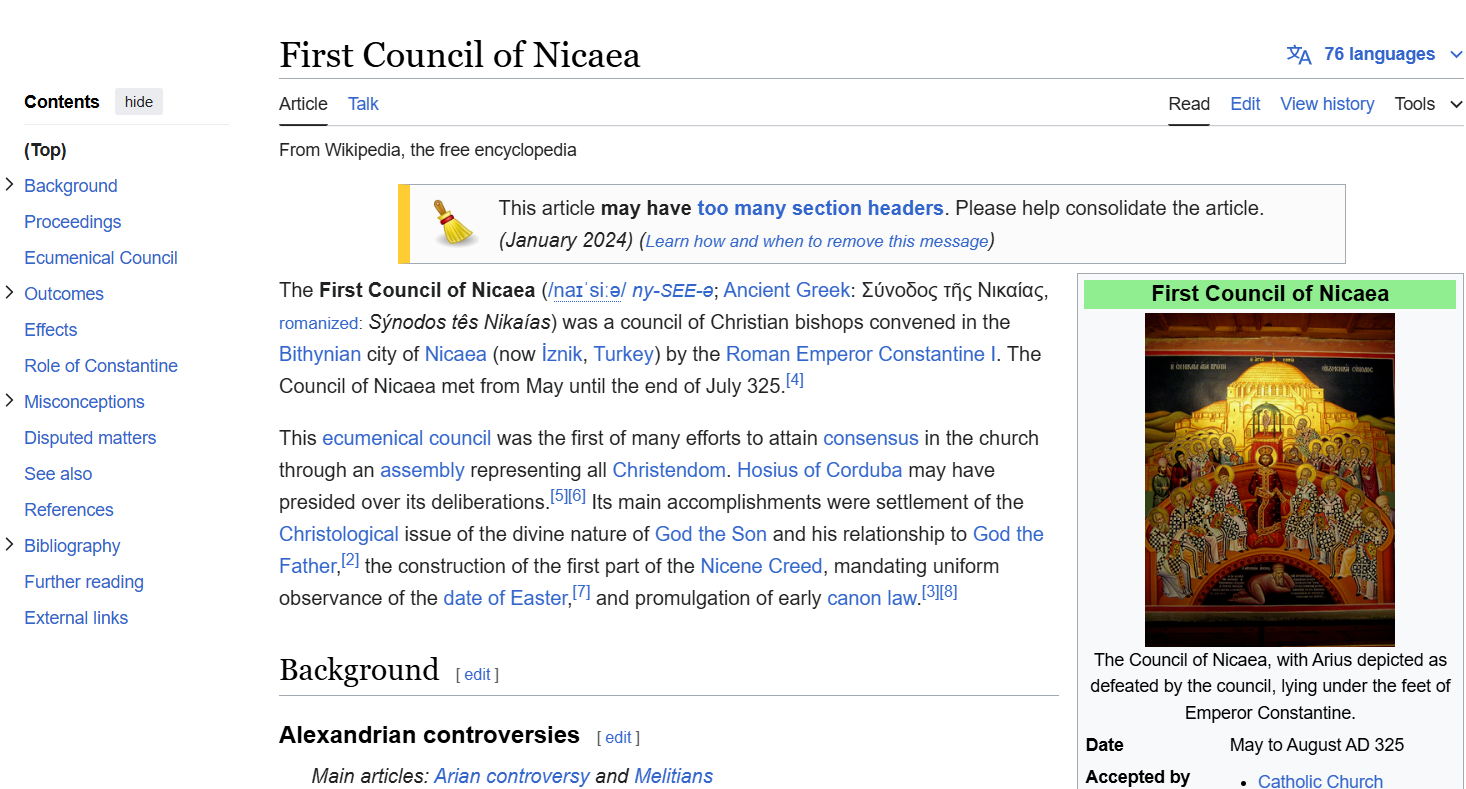The width and height of the screenshot is (1466, 789).
Task: Click 'May to August AD 325' date value
Action: [1317, 745]
